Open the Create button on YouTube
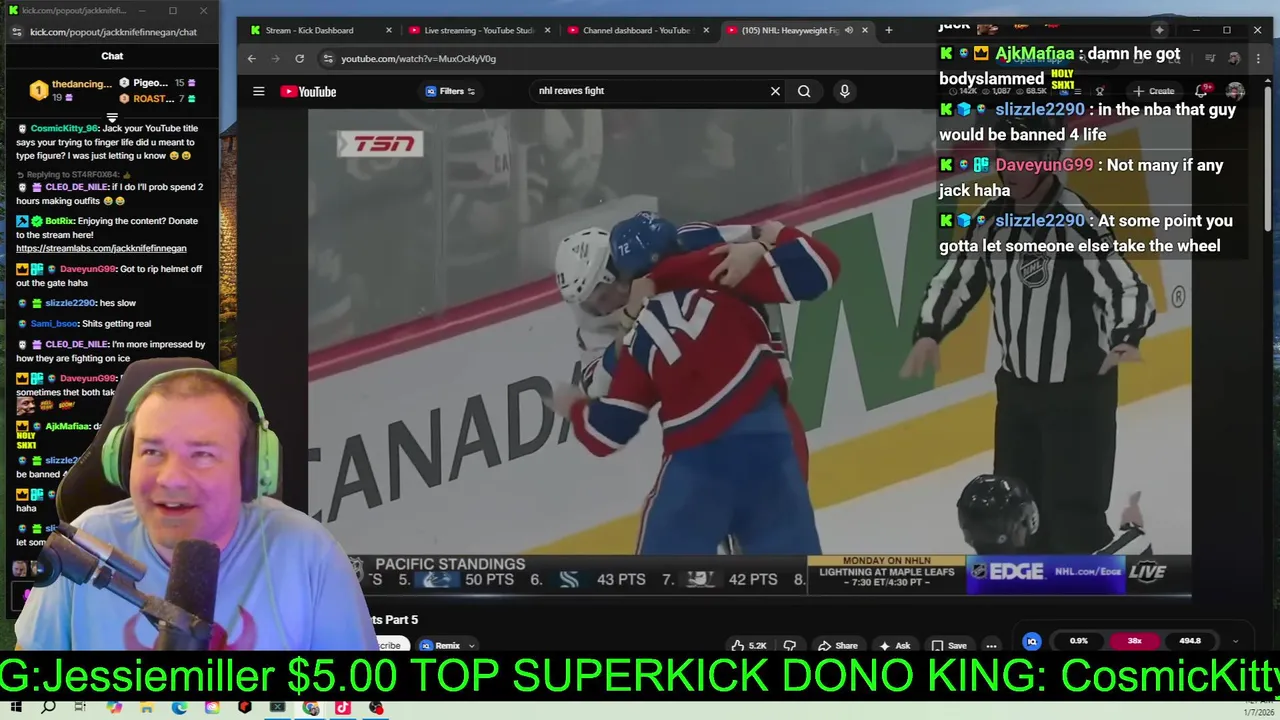 click(1154, 91)
